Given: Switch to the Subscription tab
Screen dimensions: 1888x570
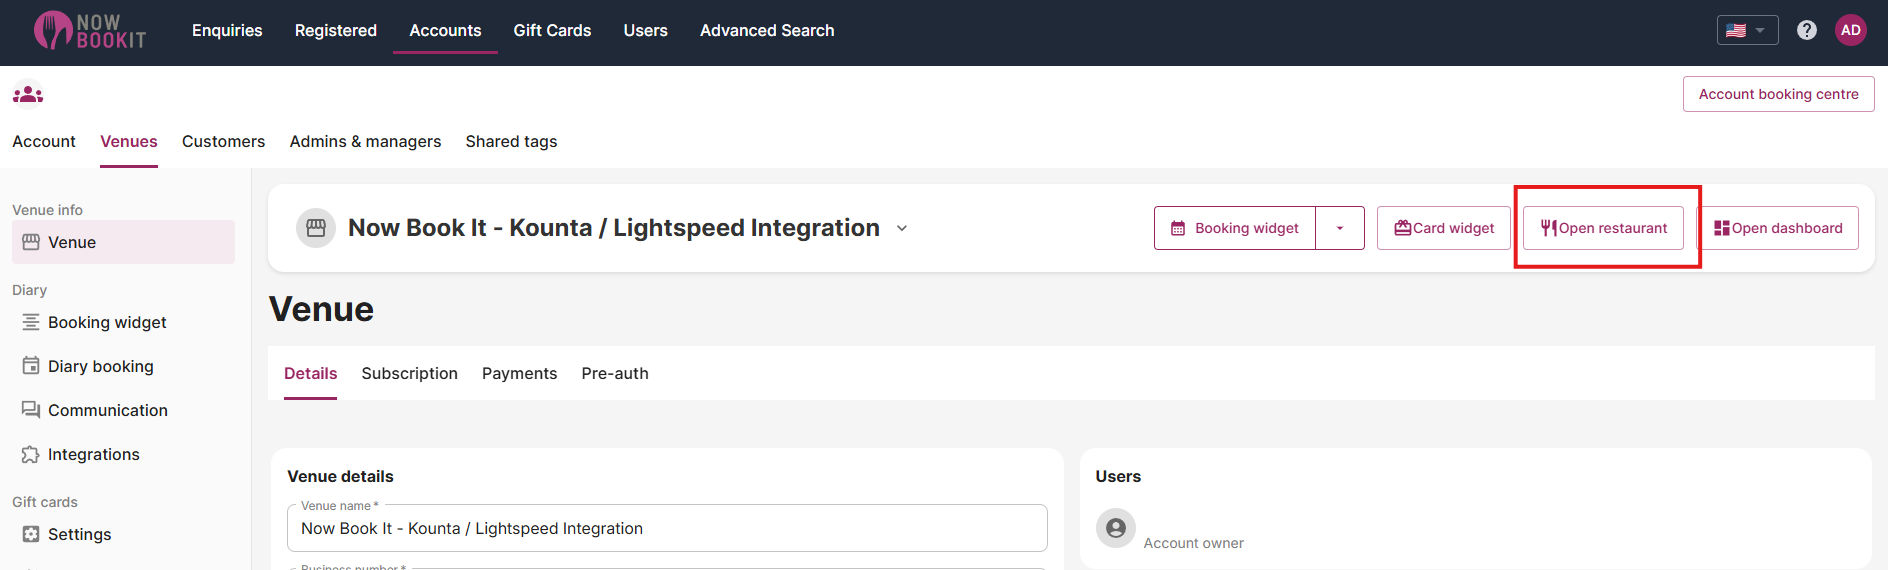Looking at the screenshot, I should (409, 373).
